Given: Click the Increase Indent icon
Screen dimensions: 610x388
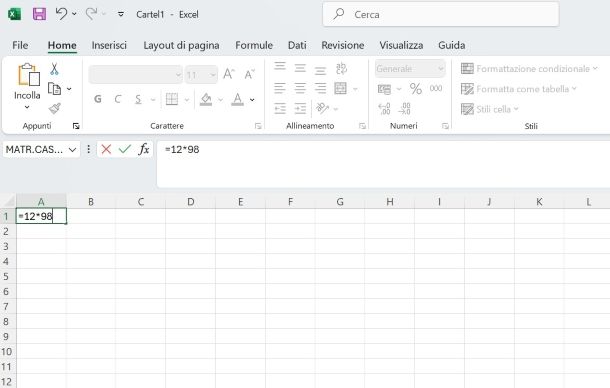Looking at the screenshot, I should [300, 109].
